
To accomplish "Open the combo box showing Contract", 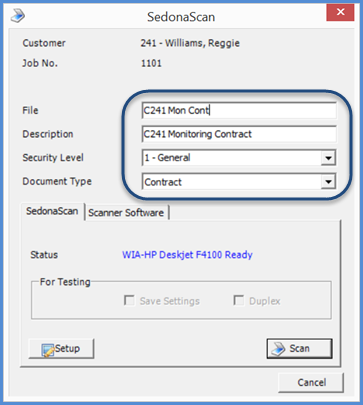I will tap(239, 182).
